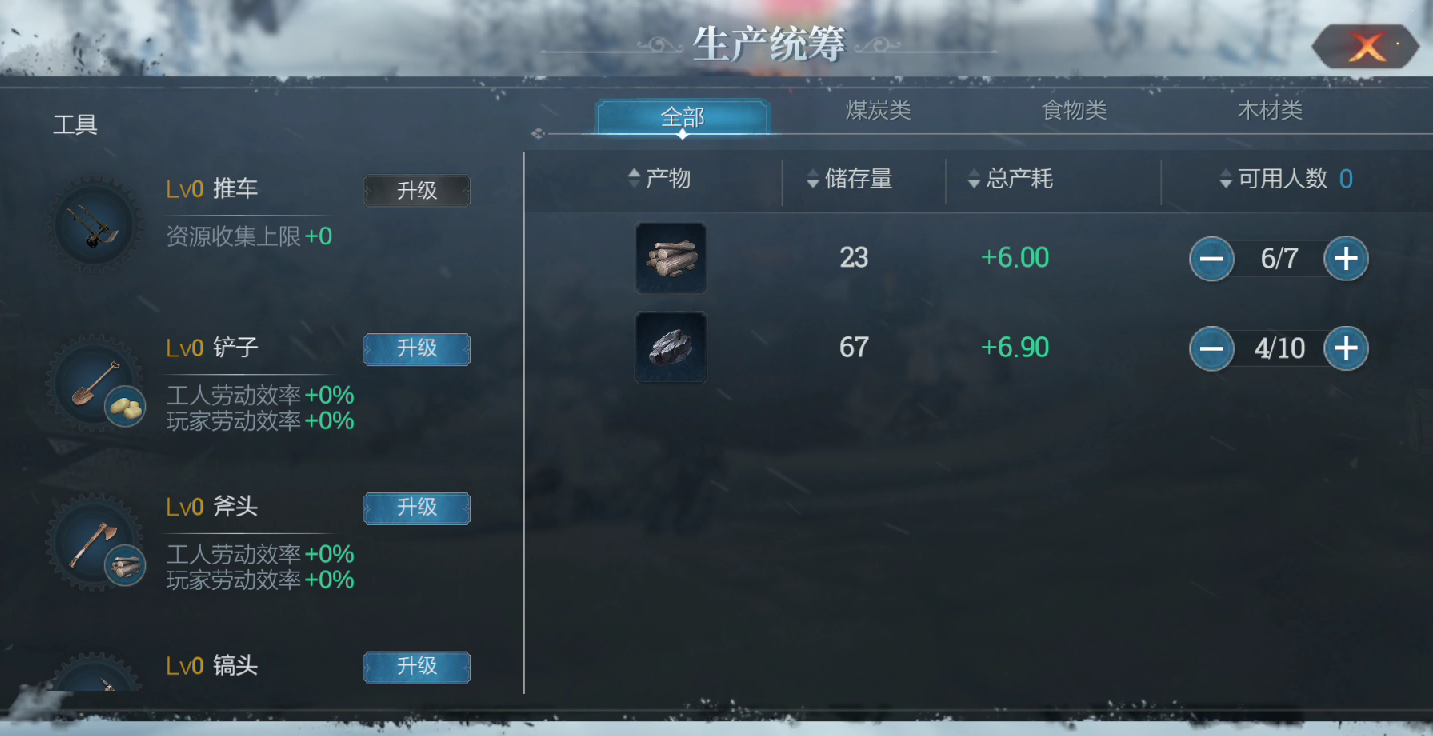Close the 生产统筹 panel with X
The width and height of the screenshot is (1433, 736).
tap(1366, 46)
